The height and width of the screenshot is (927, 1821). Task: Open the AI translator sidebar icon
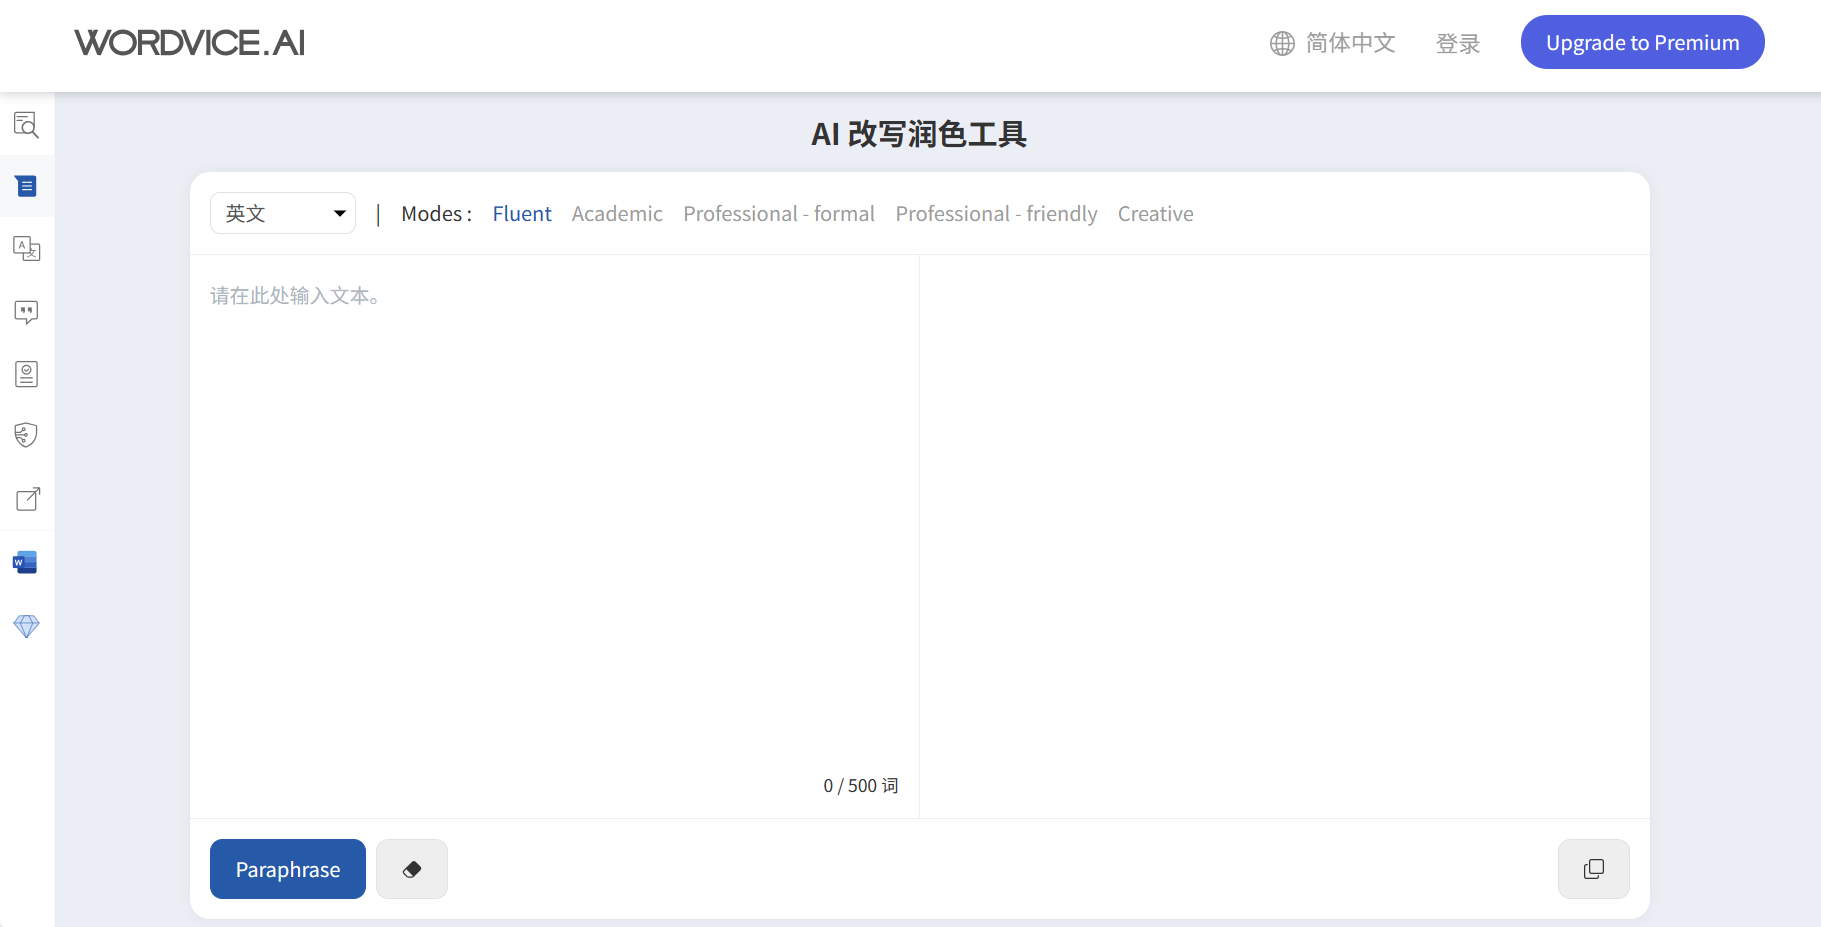(x=26, y=249)
